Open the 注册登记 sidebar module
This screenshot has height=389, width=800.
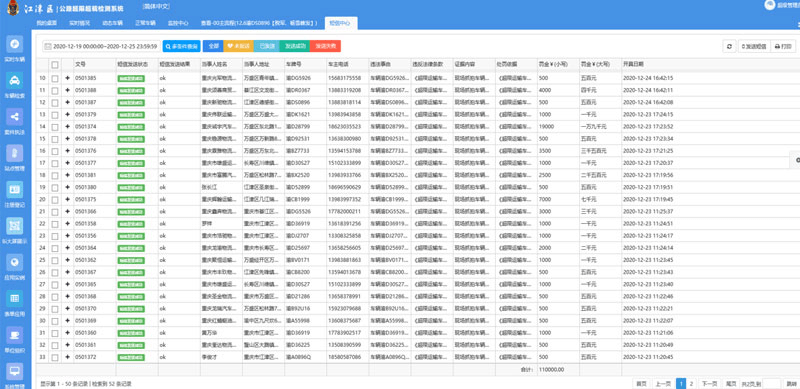14,194
